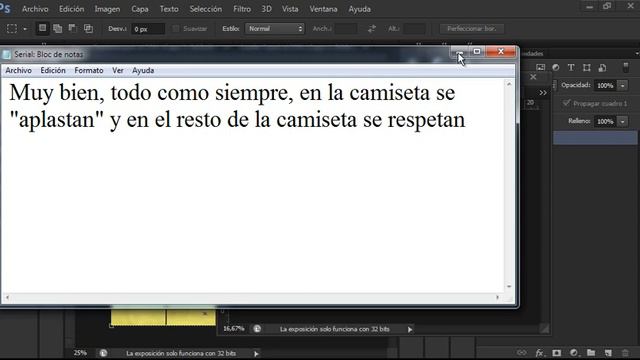Open Notepad Formato menu
This screenshot has width=640, height=360.
[x=89, y=70]
